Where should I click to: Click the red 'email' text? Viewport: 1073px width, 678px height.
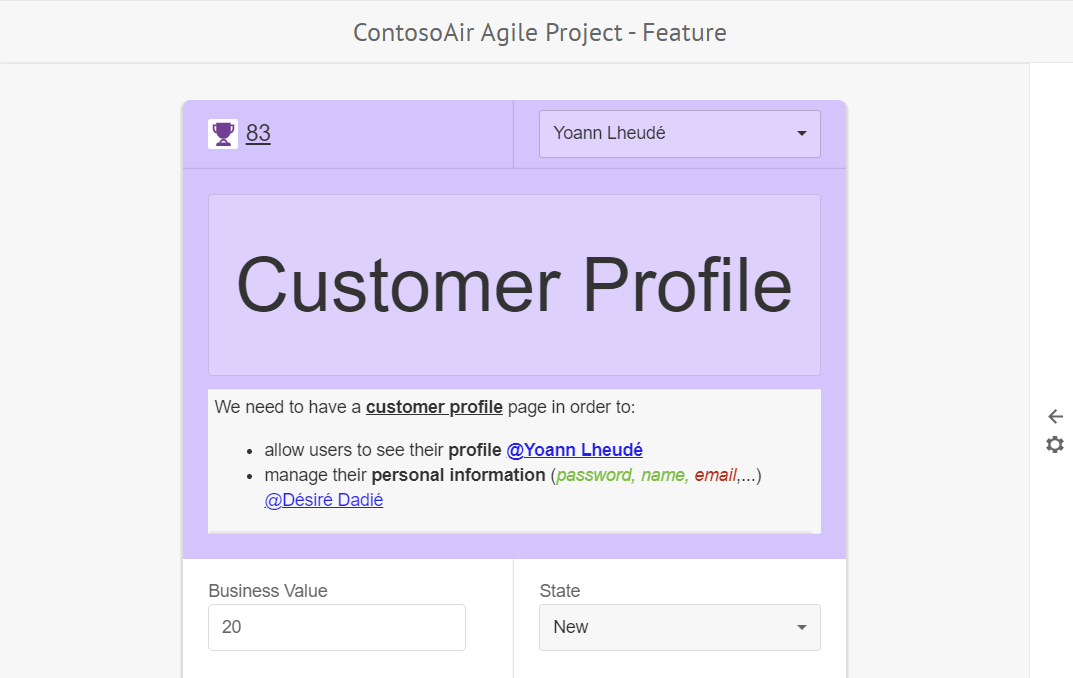715,475
